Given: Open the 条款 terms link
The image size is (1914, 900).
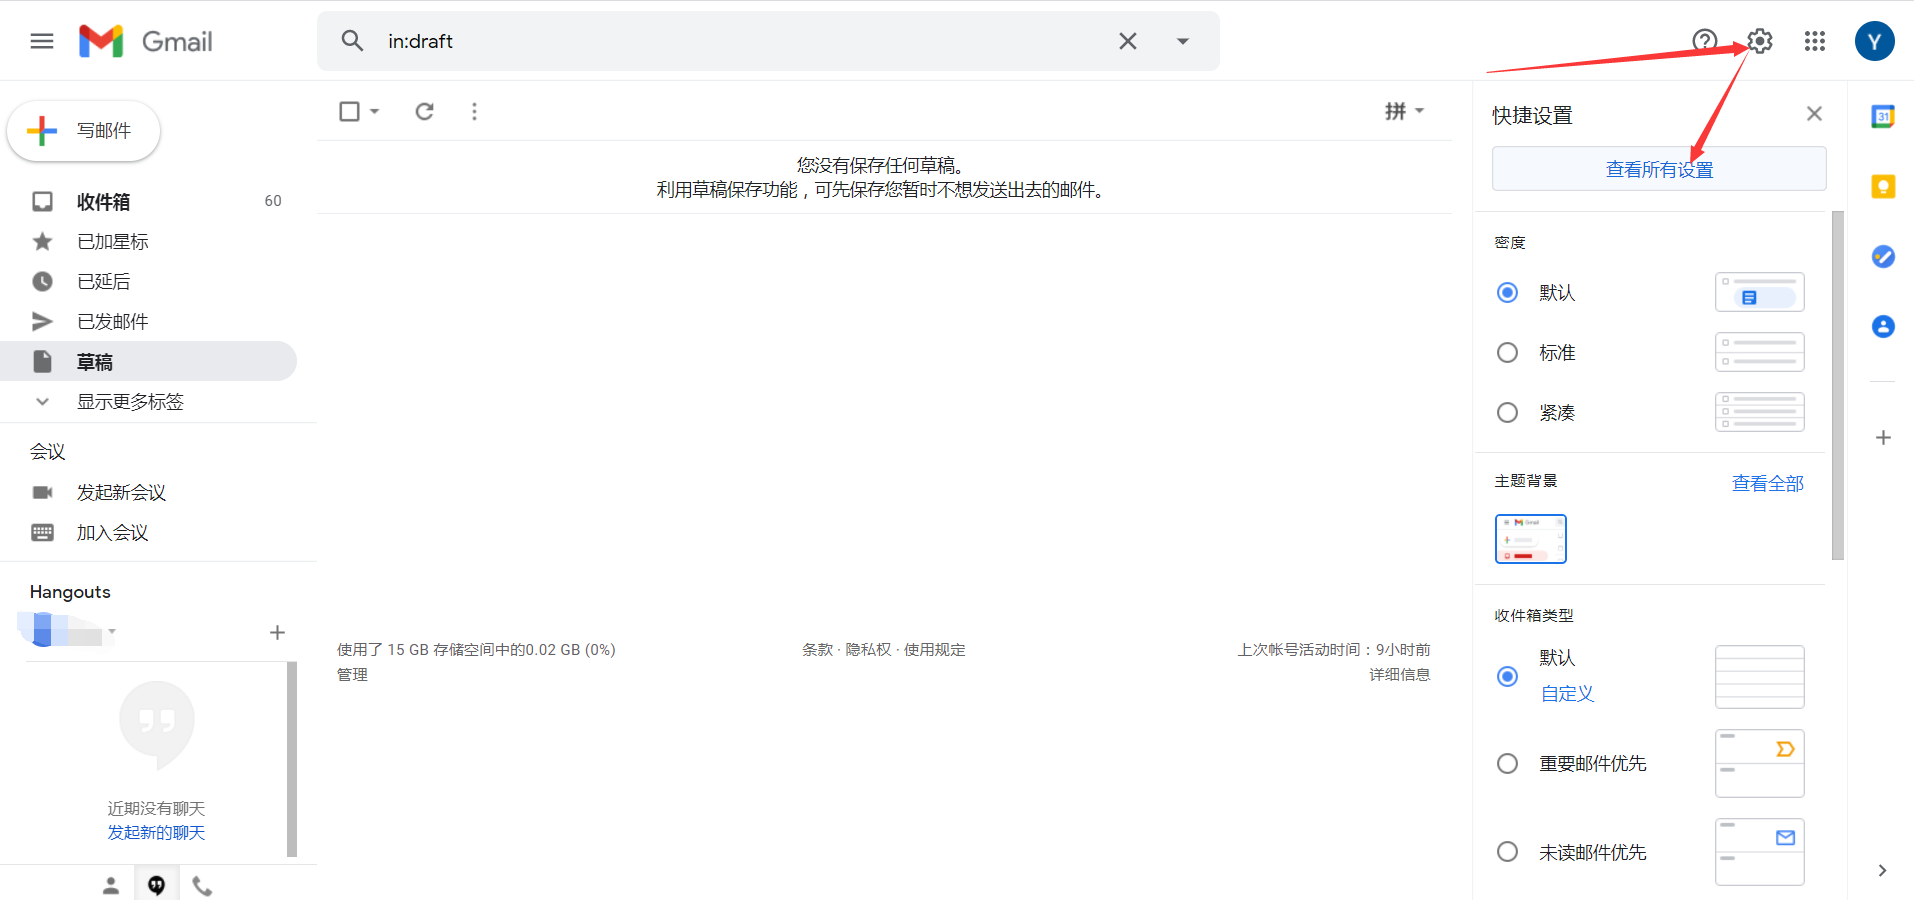Looking at the screenshot, I should [817, 650].
